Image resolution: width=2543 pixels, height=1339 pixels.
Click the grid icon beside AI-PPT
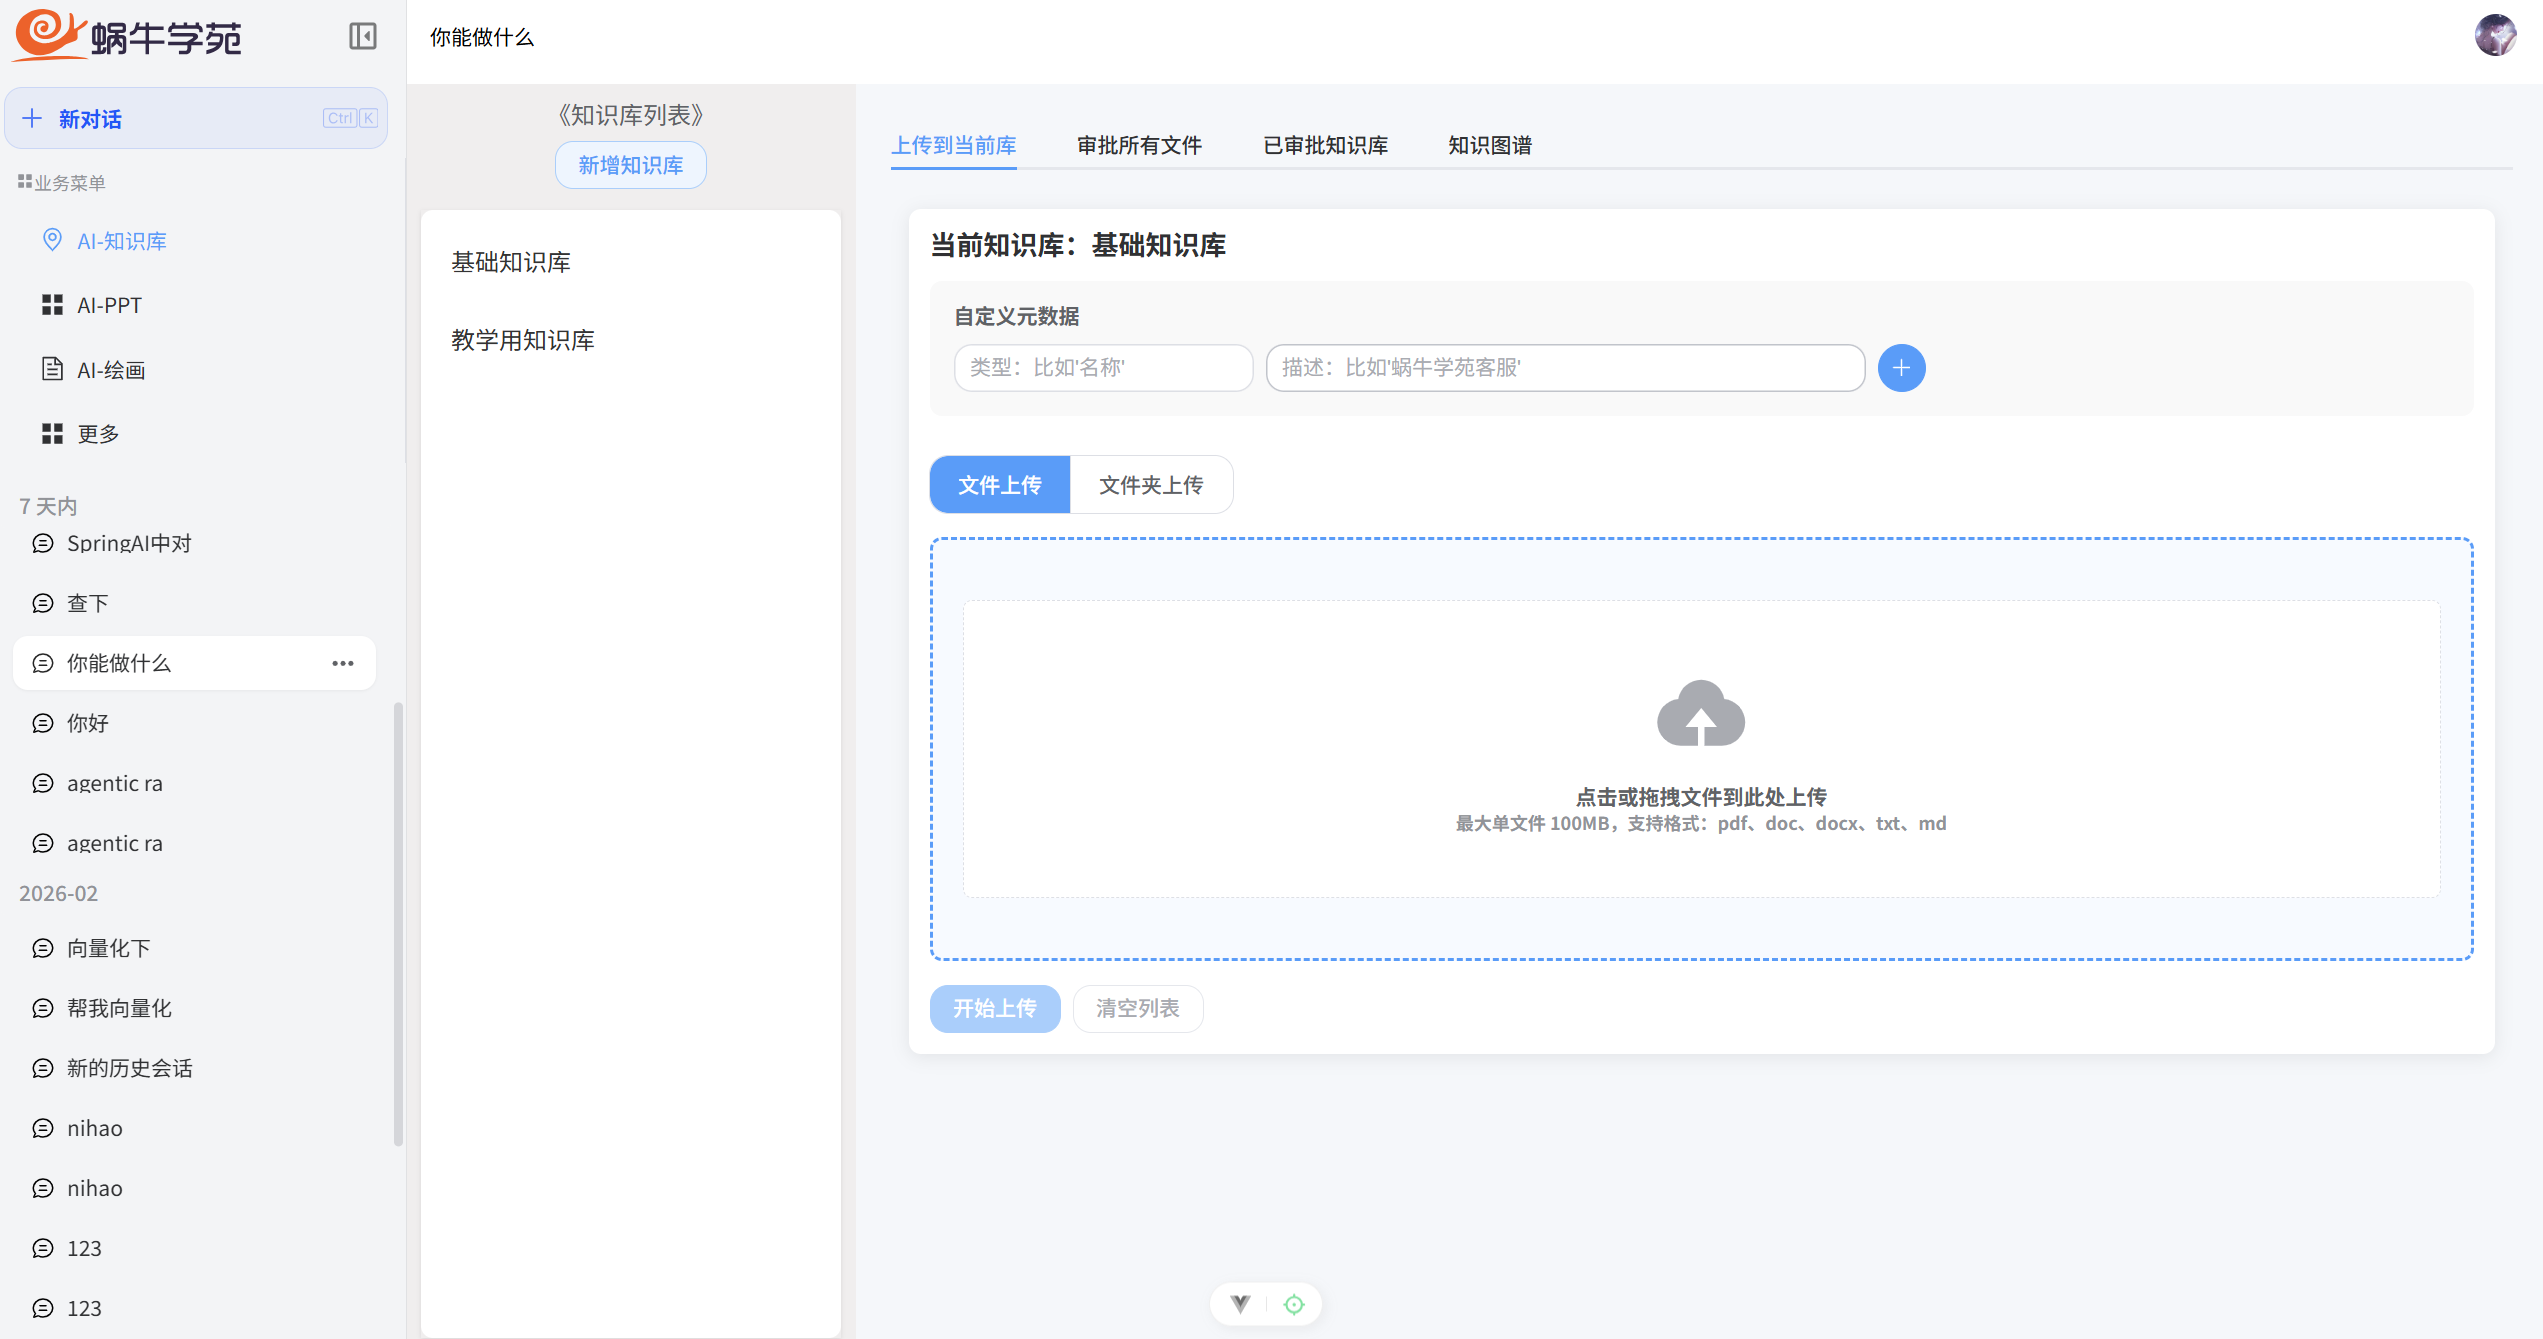coord(52,305)
